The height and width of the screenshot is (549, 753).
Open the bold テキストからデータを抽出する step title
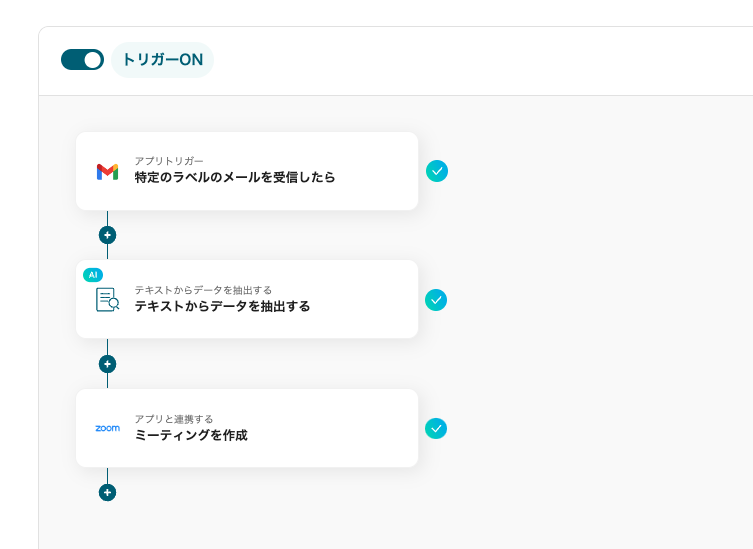(x=222, y=307)
